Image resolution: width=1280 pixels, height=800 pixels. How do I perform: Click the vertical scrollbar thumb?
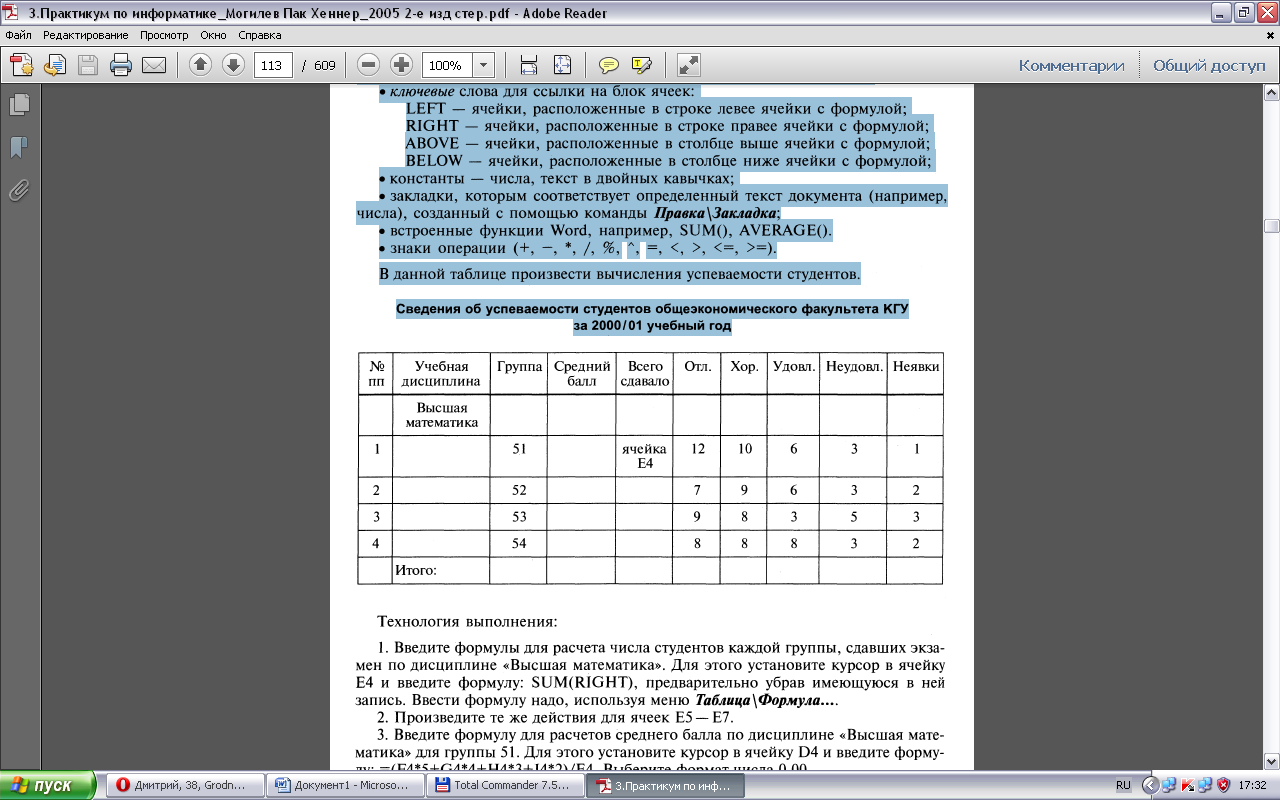(1271, 225)
